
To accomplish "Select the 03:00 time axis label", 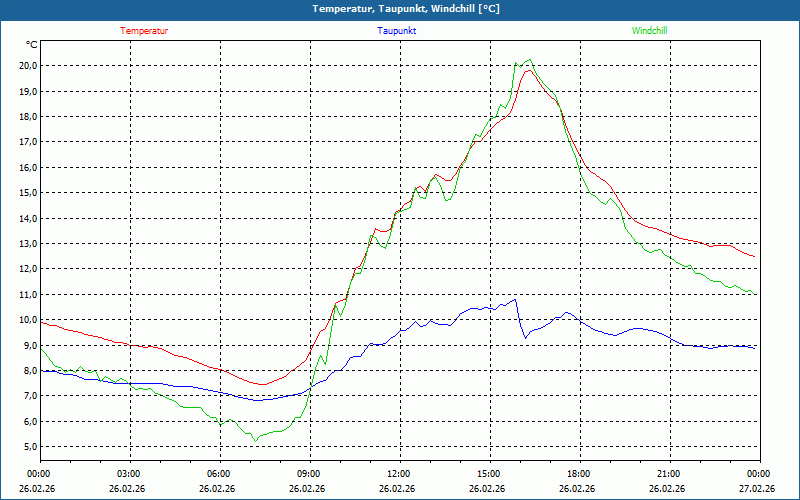I will (x=129, y=474).
